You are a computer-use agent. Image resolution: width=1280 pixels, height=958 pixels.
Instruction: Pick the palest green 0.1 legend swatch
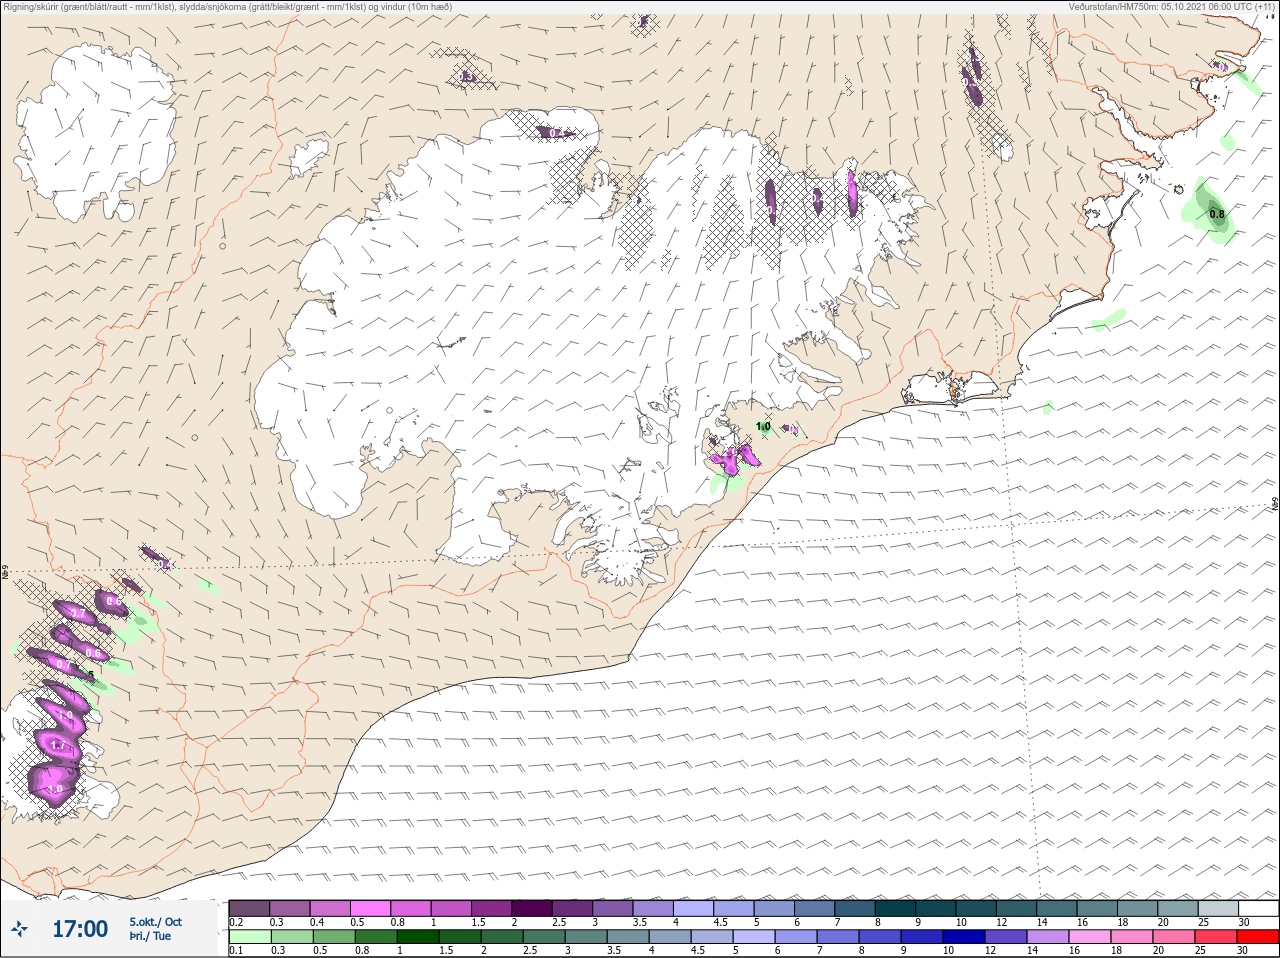click(x=250, y=937)
